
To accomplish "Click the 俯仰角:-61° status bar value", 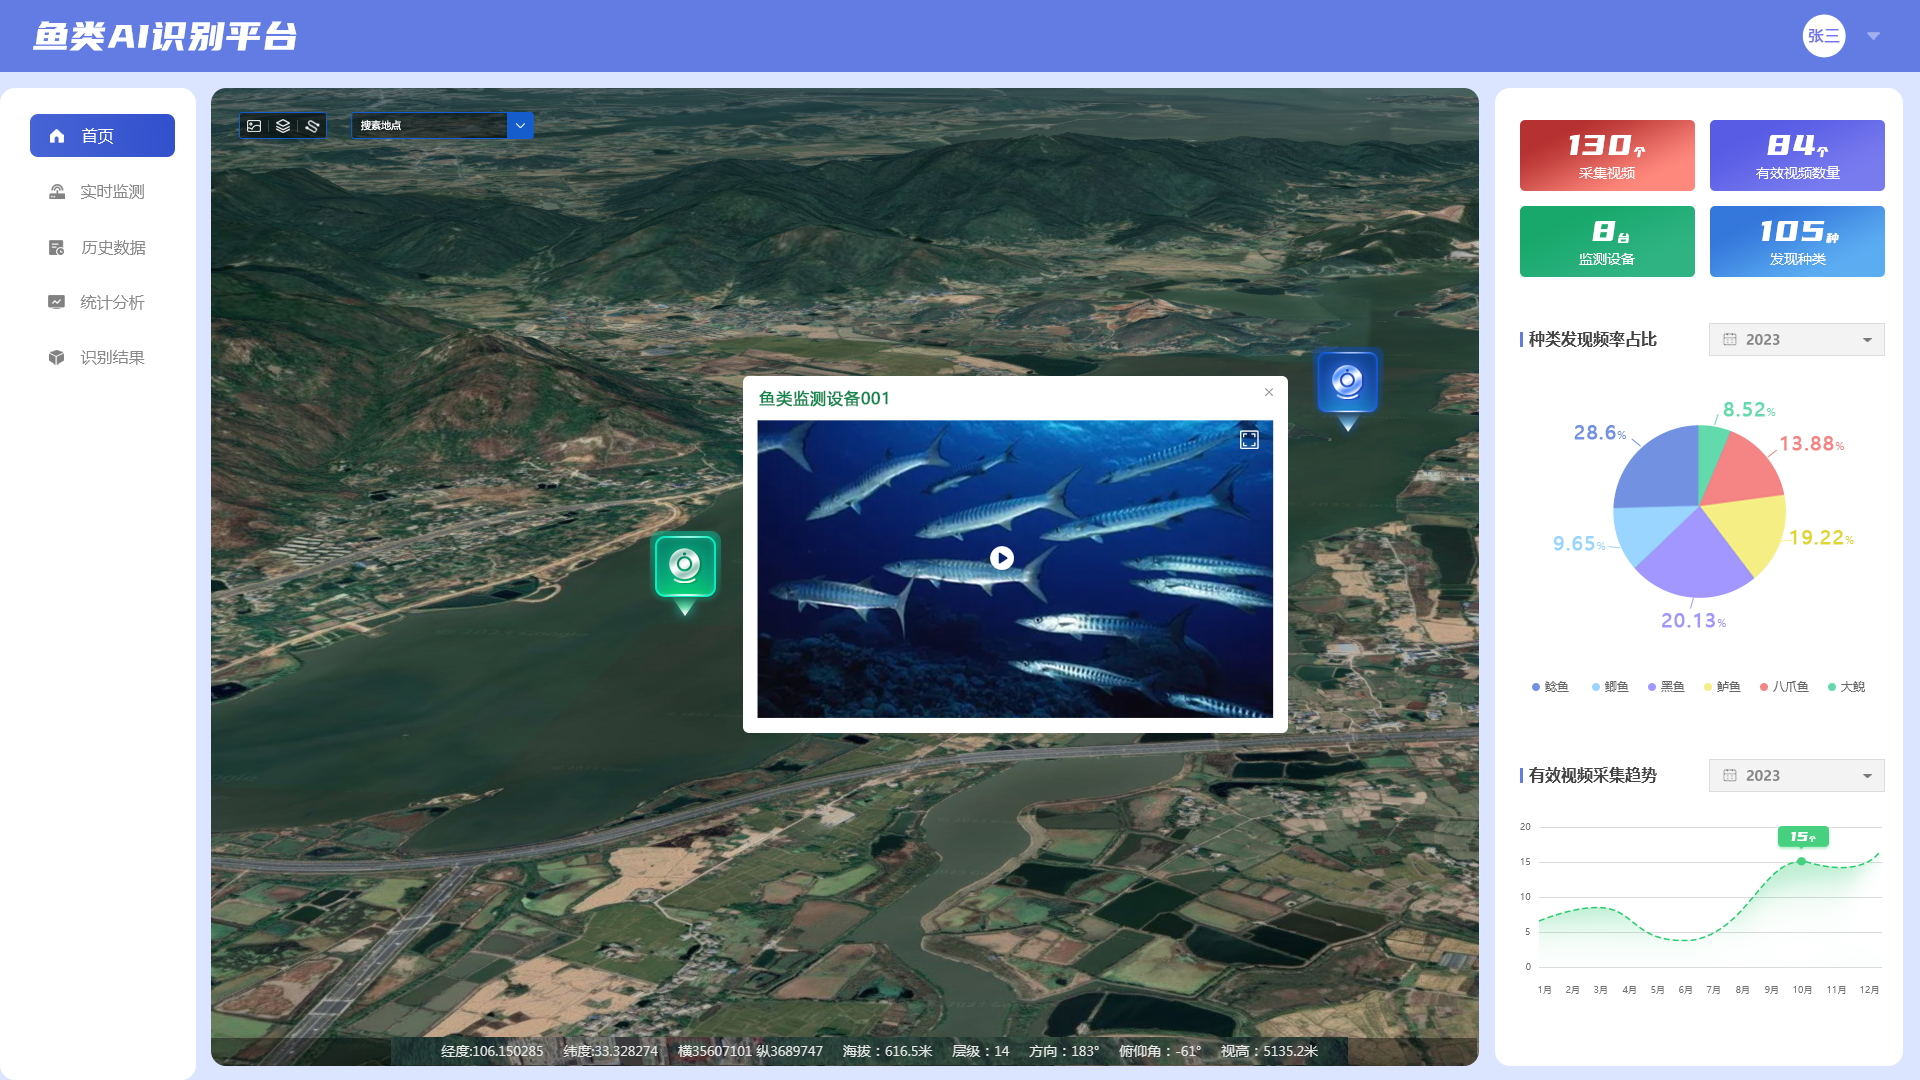I will [1160, 1051].
